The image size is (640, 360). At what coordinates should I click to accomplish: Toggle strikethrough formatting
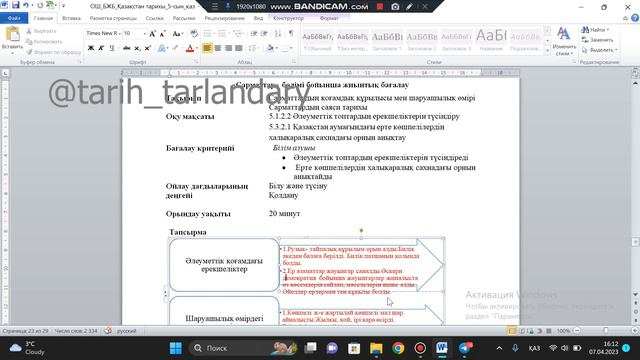coord(127,48)
